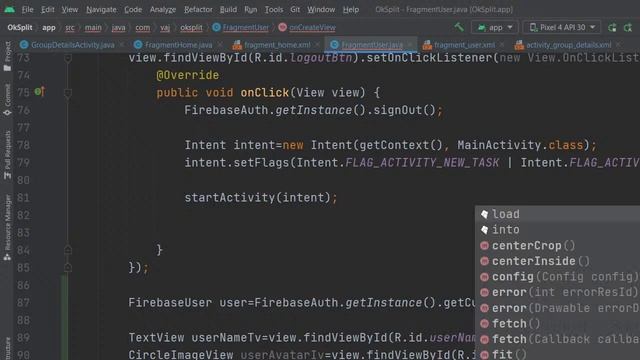Close the FragmentHome.java tab
The image size is (640, 360).
pyautogui.click(x=220, y=45)
